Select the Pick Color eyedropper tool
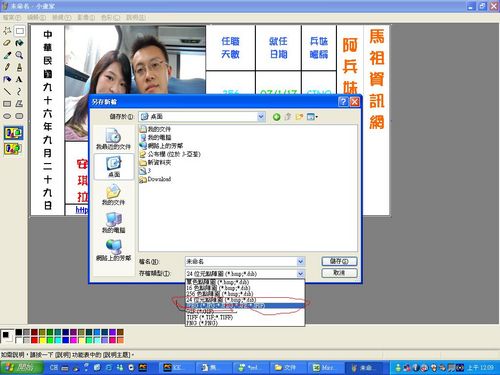 pyautogui.click(x=7, y=55)
